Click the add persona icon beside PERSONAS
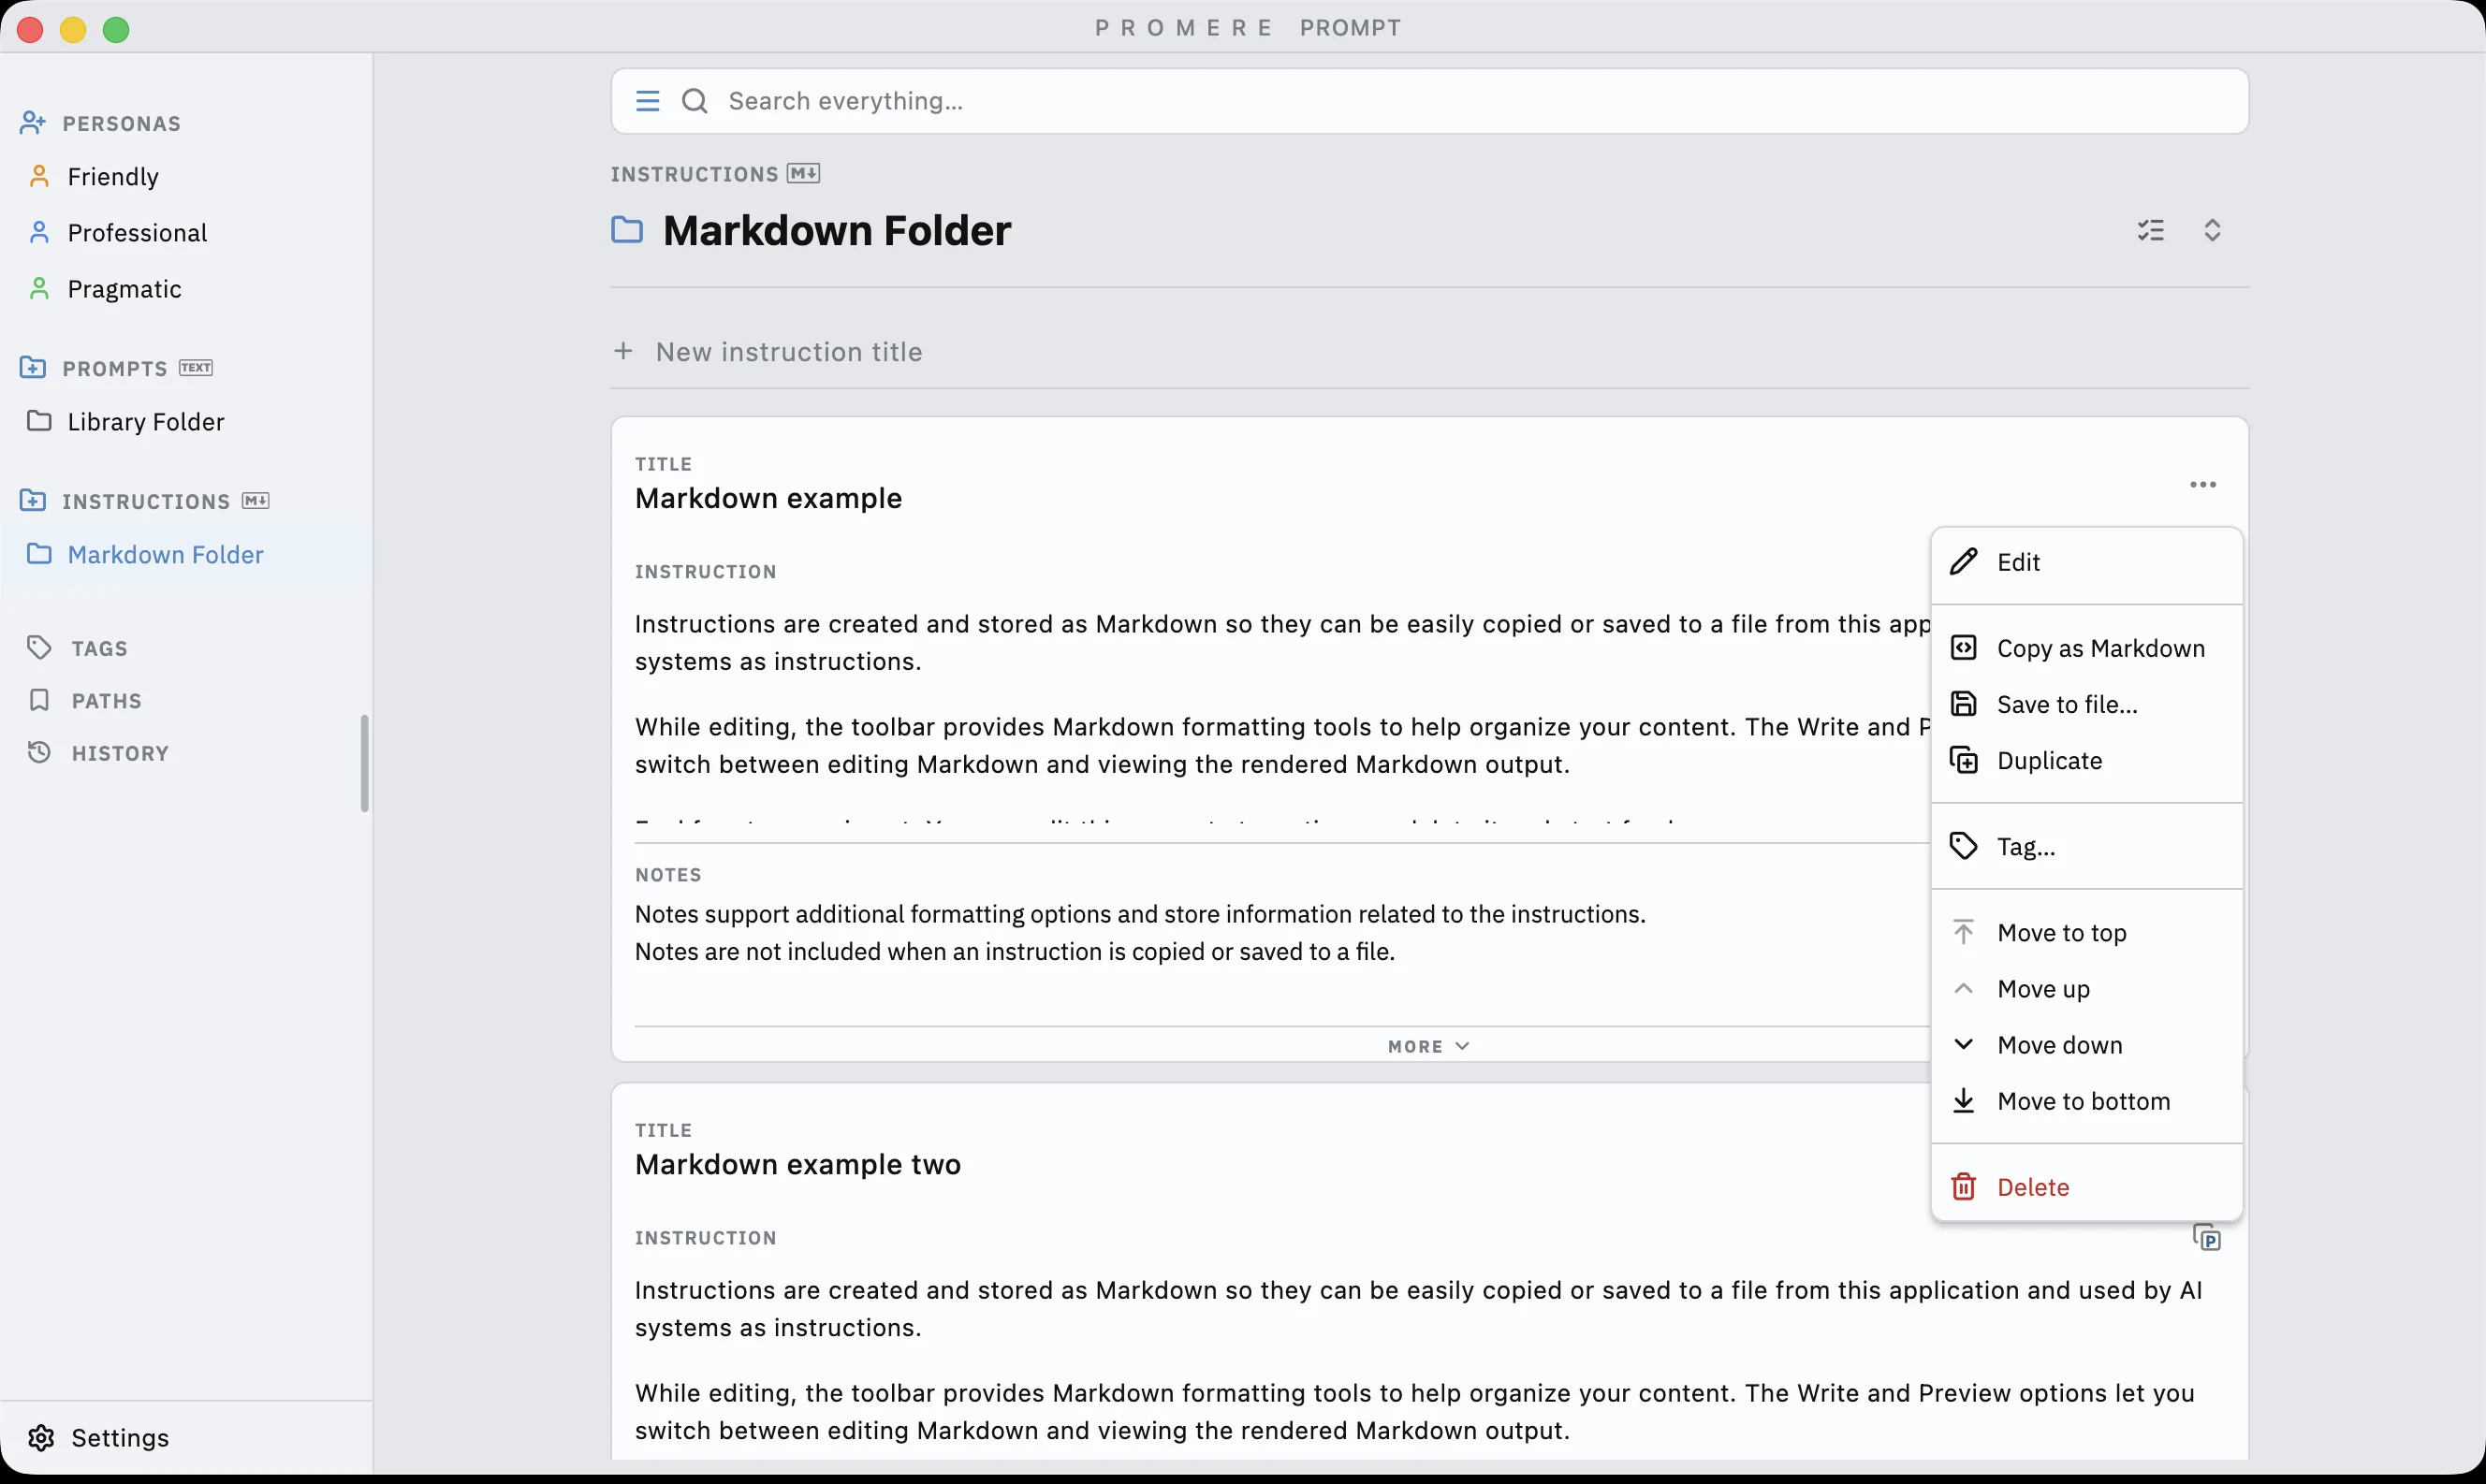The height and width of the screenshot is (1484, 2486). click(x=32, y=123)
